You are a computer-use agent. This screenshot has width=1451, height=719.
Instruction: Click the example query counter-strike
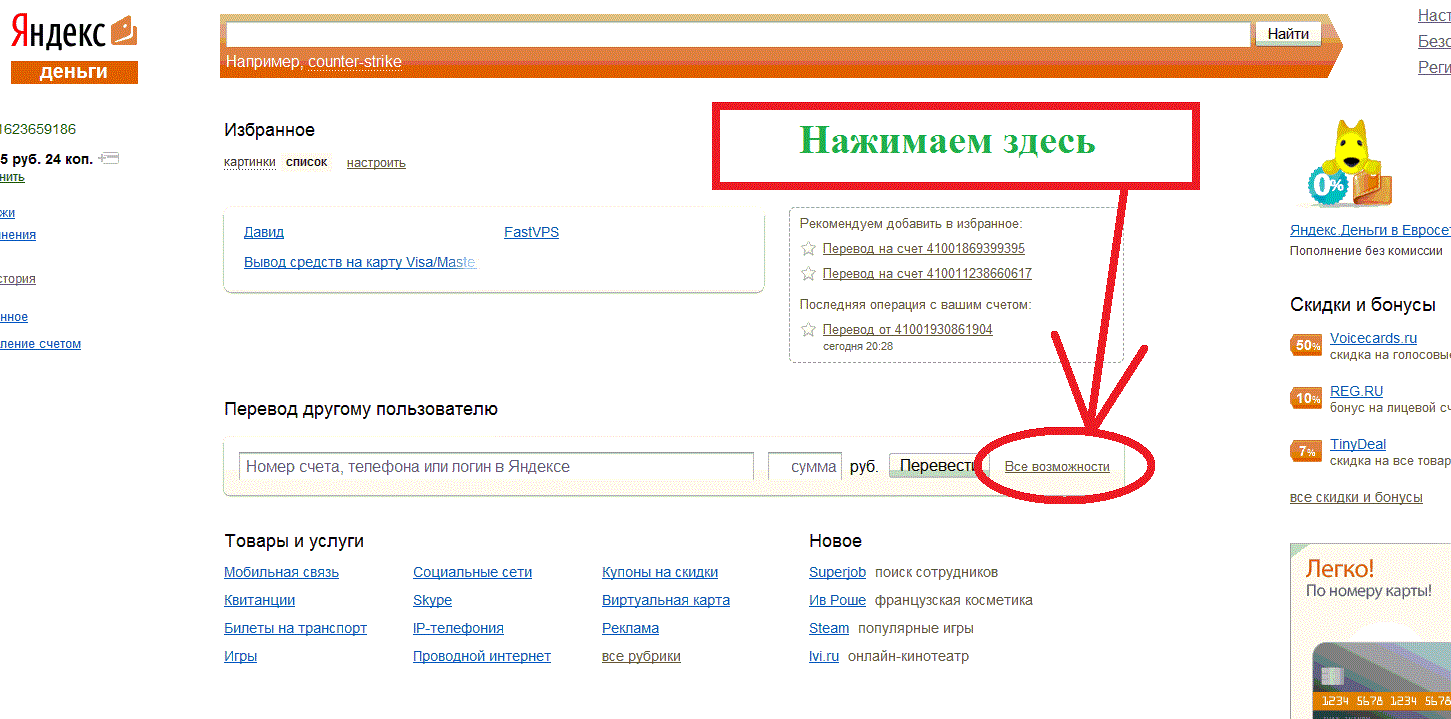(355, 62)
